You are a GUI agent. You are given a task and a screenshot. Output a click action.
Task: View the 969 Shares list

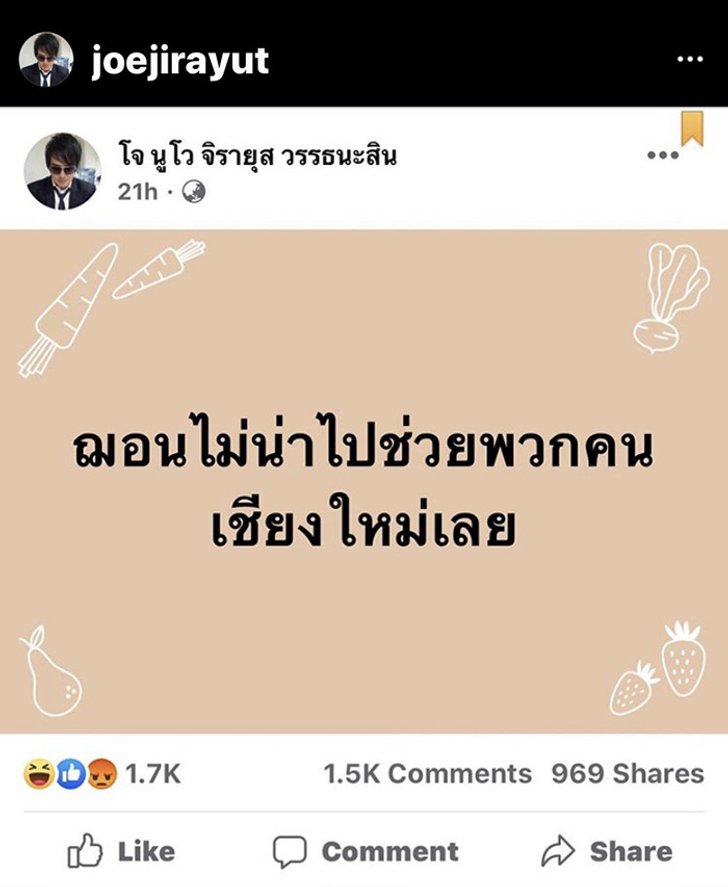point(628,774)
